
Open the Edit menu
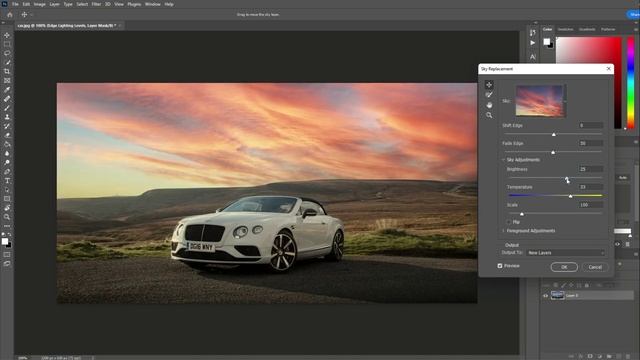pyautogui.click(x=26, y=4)
